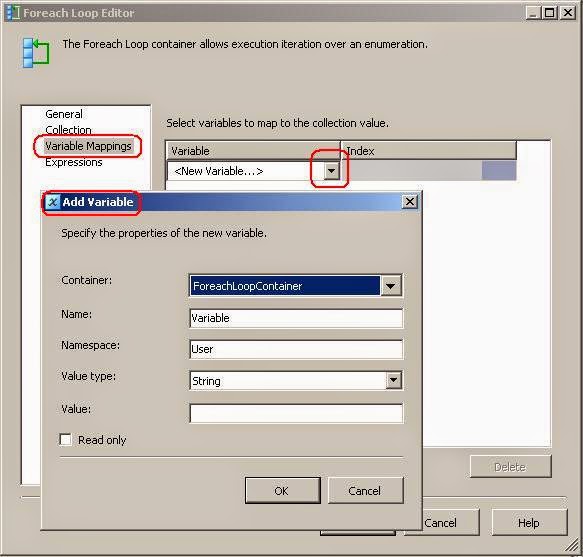Close the Add Variable dialog
The width and height of the screenshot is (583, 557).
point(409,202)
